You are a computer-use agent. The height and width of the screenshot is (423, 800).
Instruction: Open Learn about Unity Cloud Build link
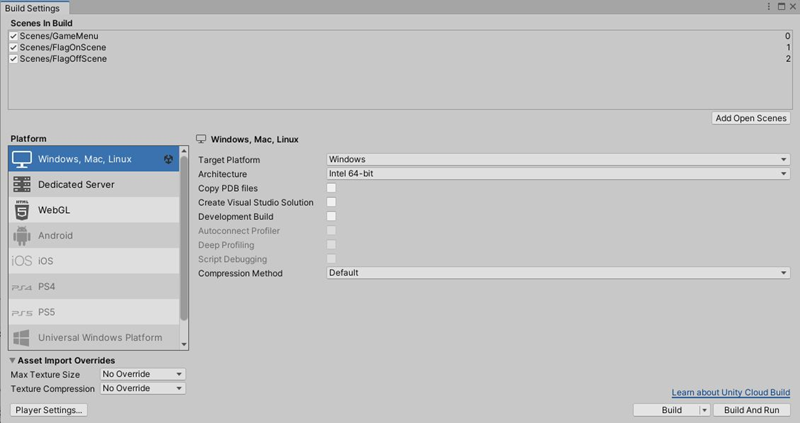click(x=731, y=392)
